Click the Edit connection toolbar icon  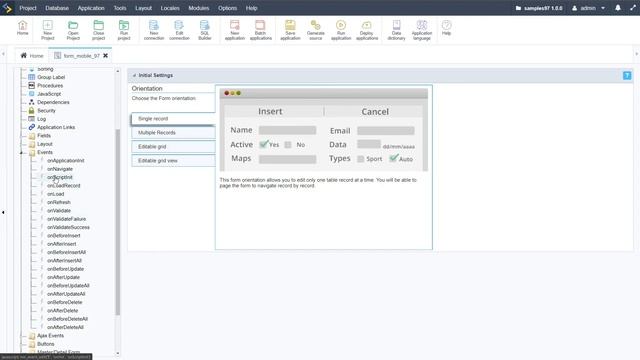179,30
